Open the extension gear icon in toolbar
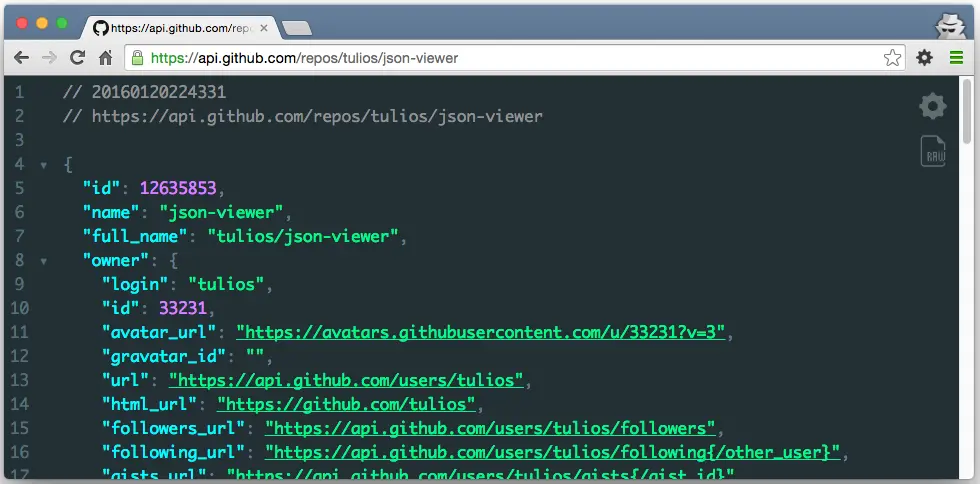 click(x=924, y=58)
